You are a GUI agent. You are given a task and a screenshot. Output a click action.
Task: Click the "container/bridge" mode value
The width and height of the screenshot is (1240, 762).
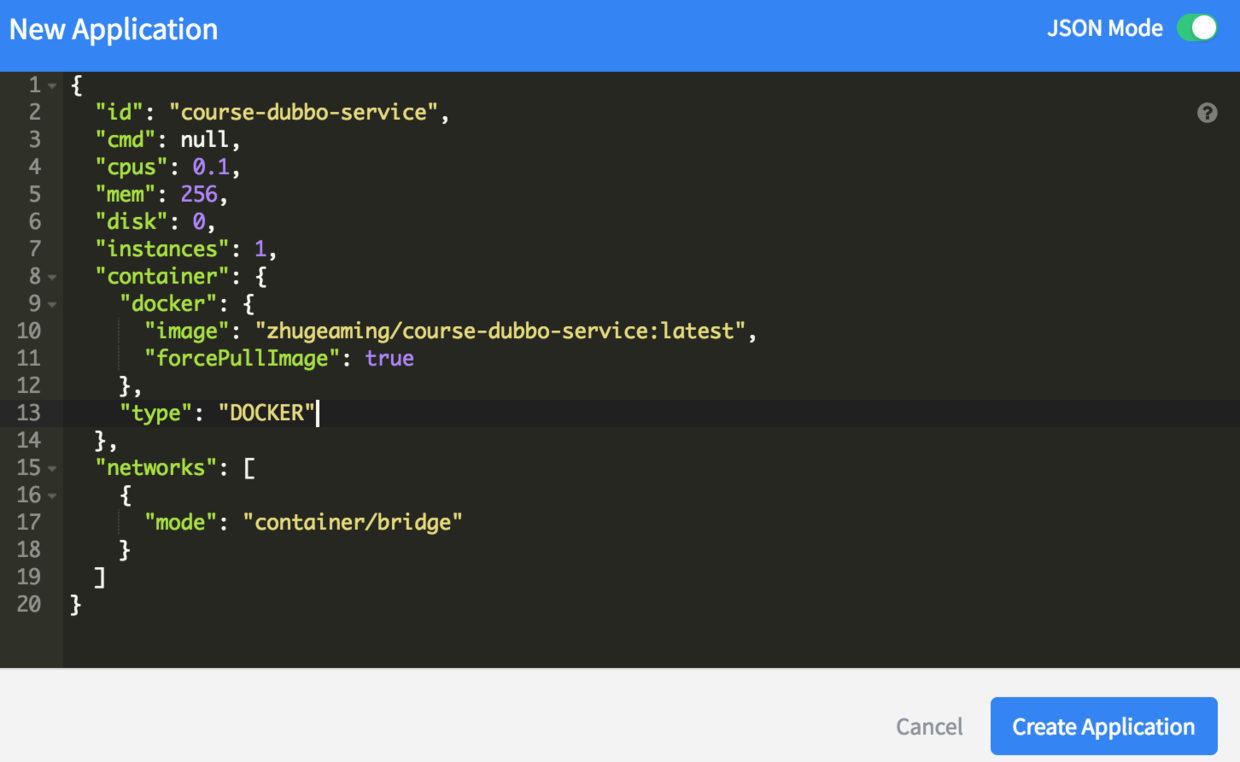353,522
